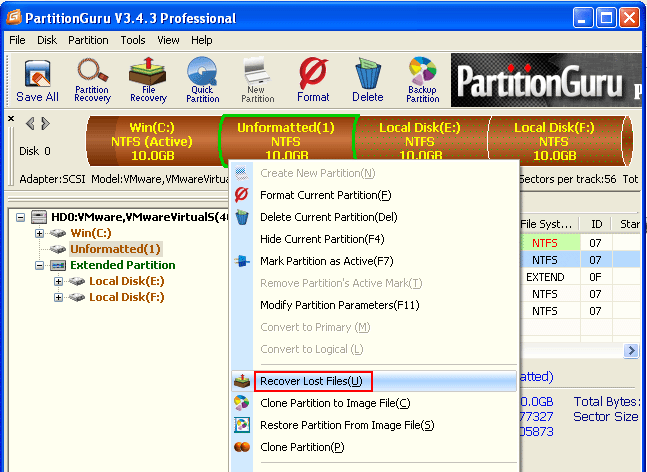
Task: Click Delete Current Partition trash icon in menu
Action: point(242,217)
